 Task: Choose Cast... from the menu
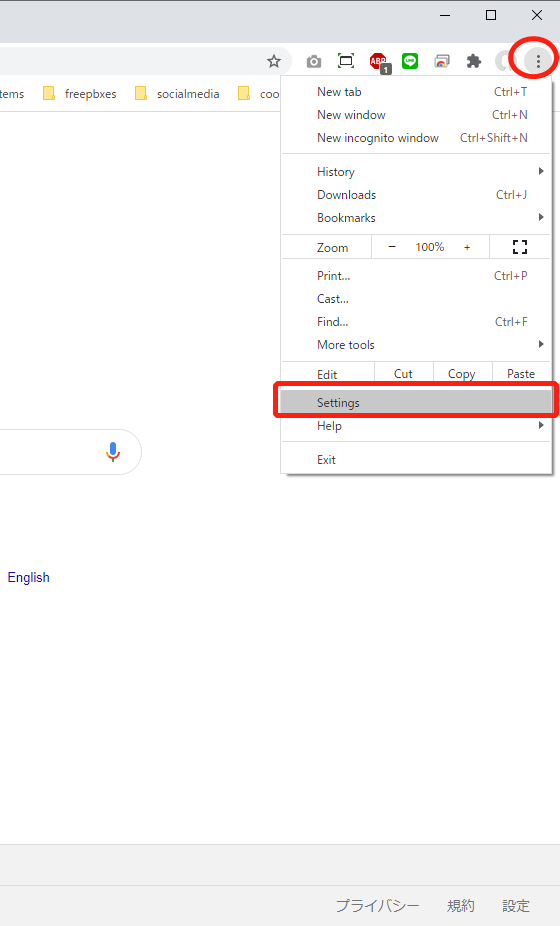416,298
